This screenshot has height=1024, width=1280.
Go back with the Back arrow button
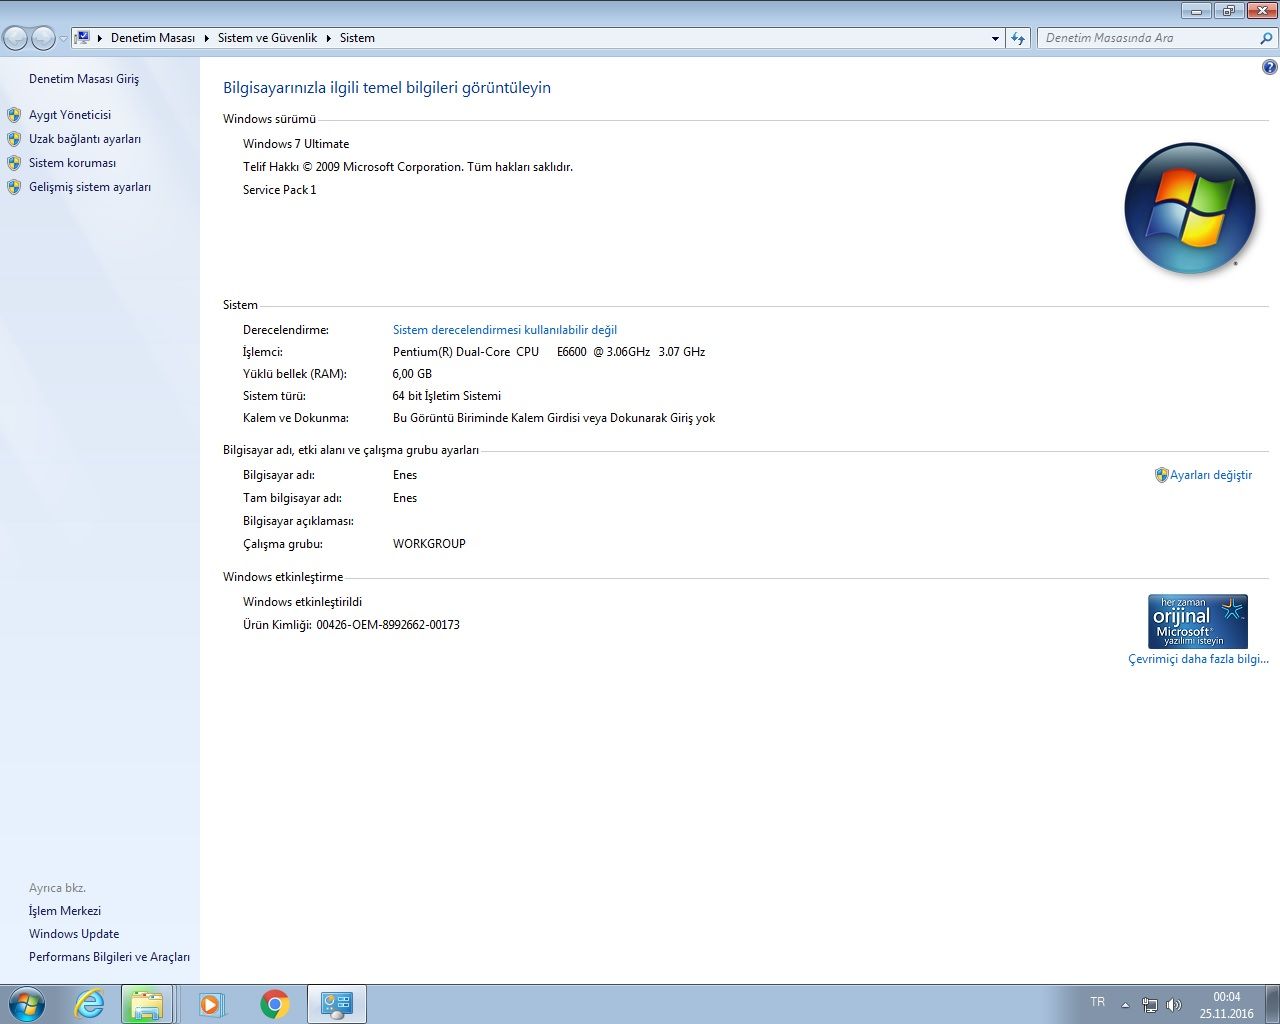point(15,38)
